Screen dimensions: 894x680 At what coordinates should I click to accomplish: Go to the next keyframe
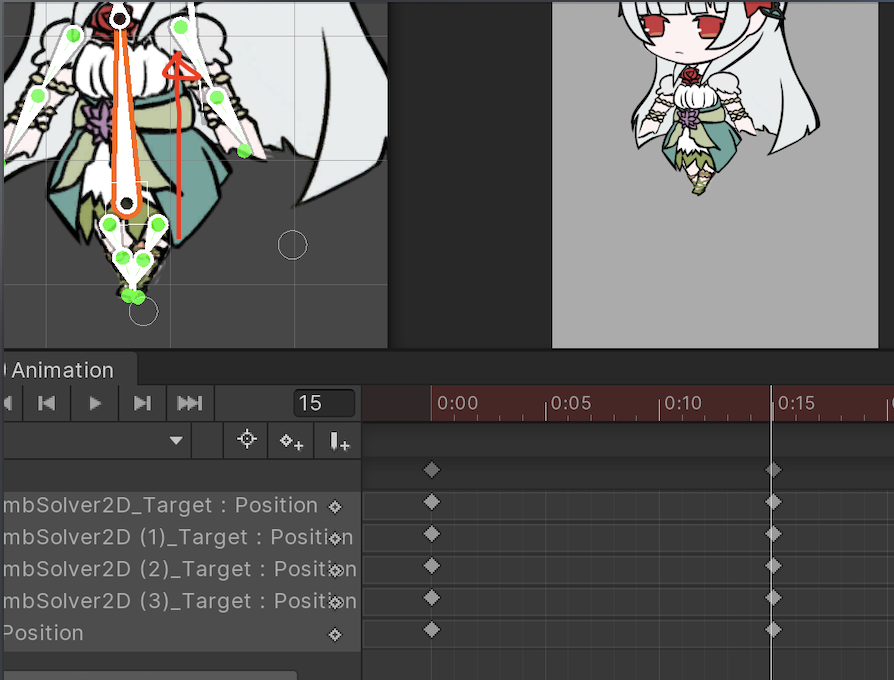point(143,404)
